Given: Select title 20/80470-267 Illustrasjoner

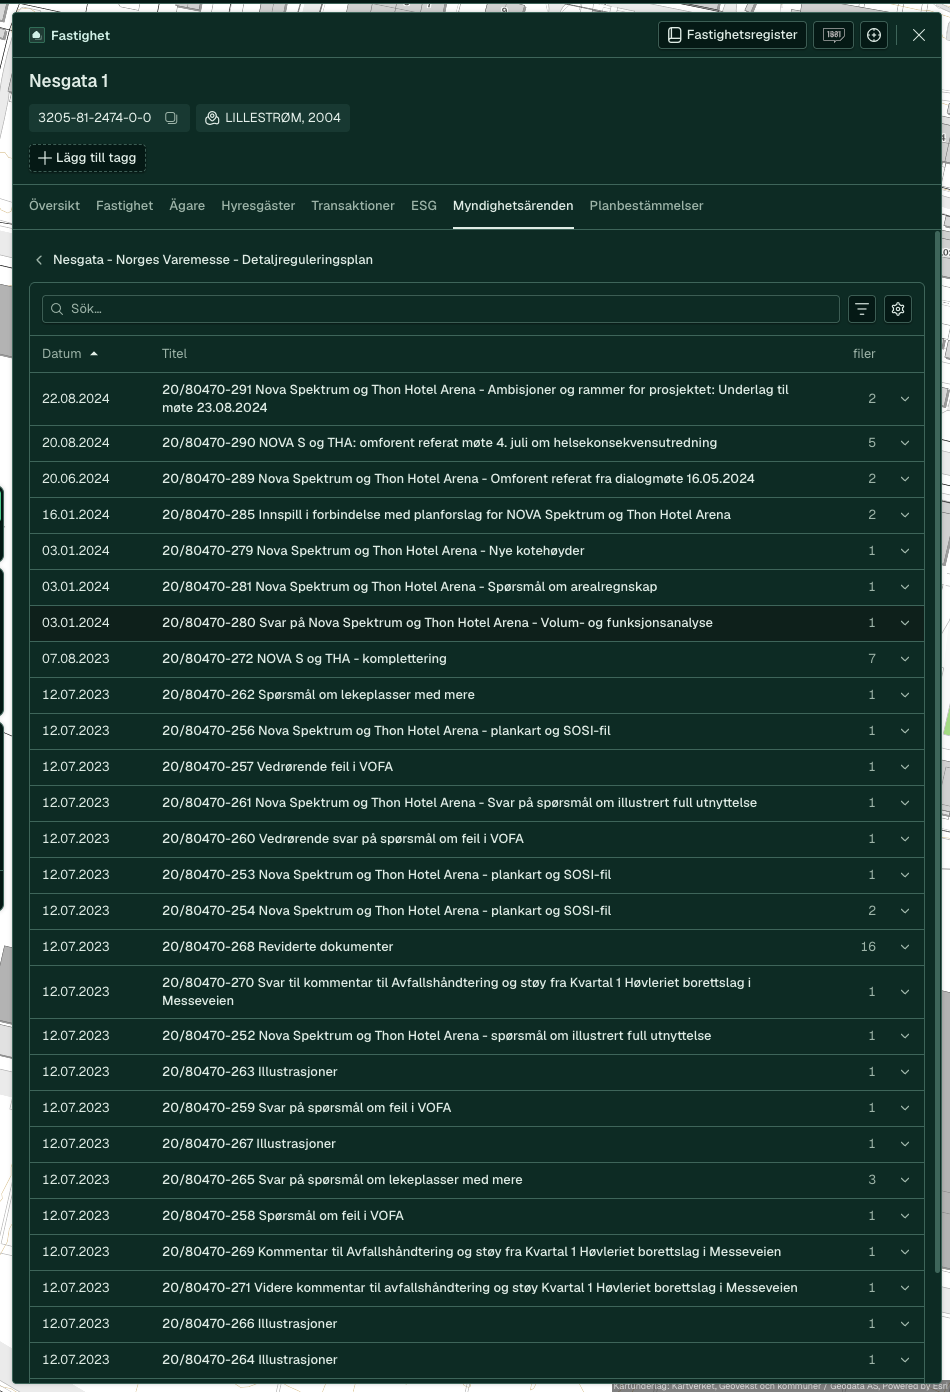Looking at the screenshot, I should (249, 1144).
